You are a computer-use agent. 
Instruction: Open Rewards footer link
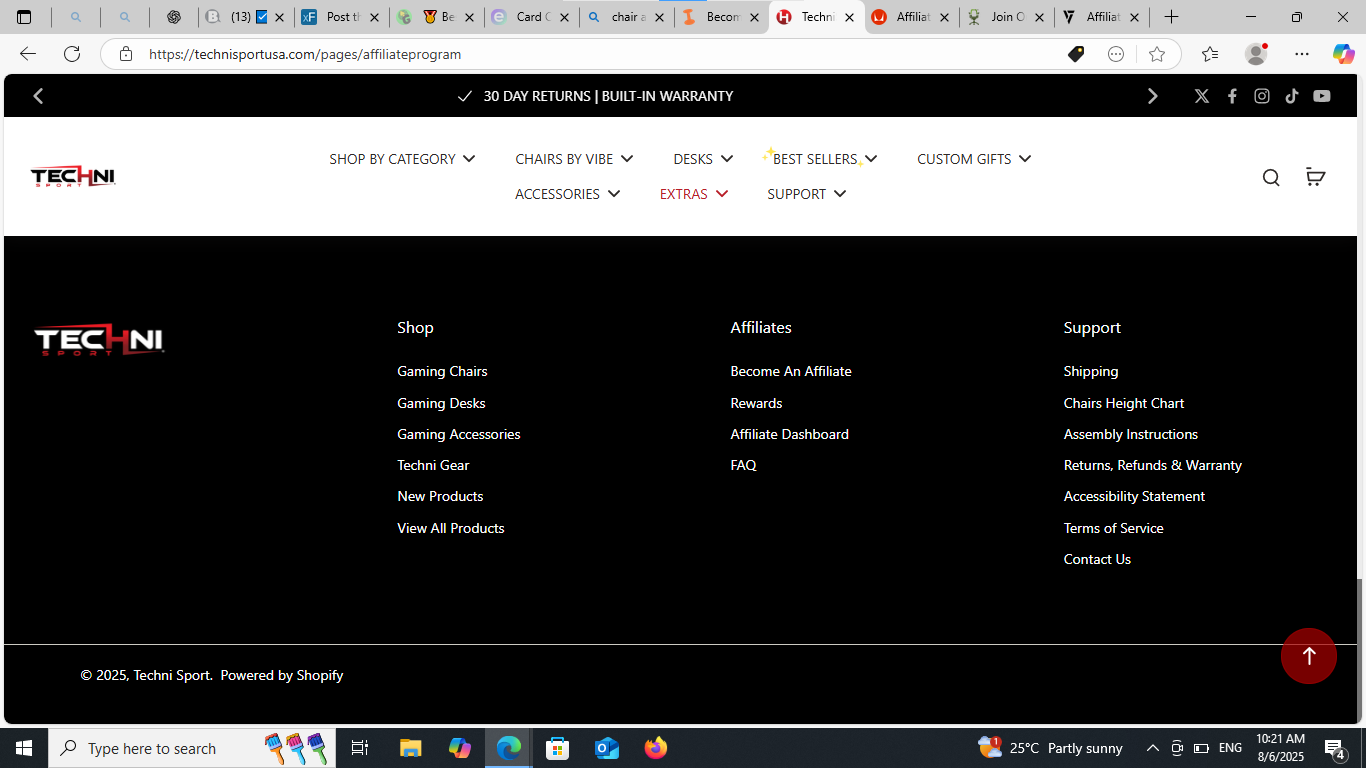[x=756, y=403]
